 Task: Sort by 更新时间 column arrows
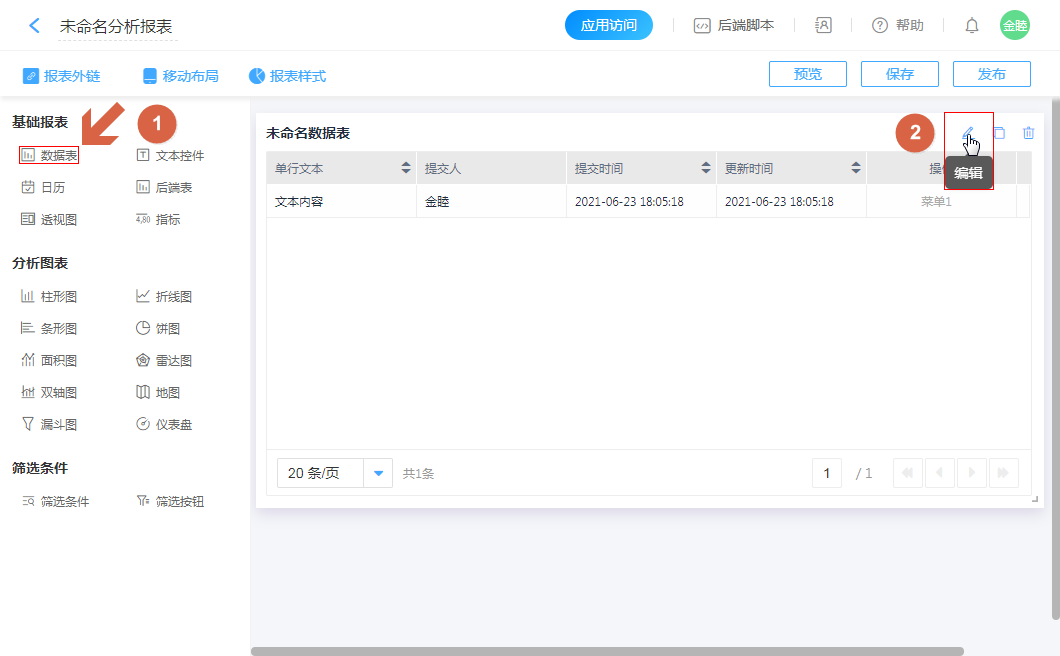856,168
